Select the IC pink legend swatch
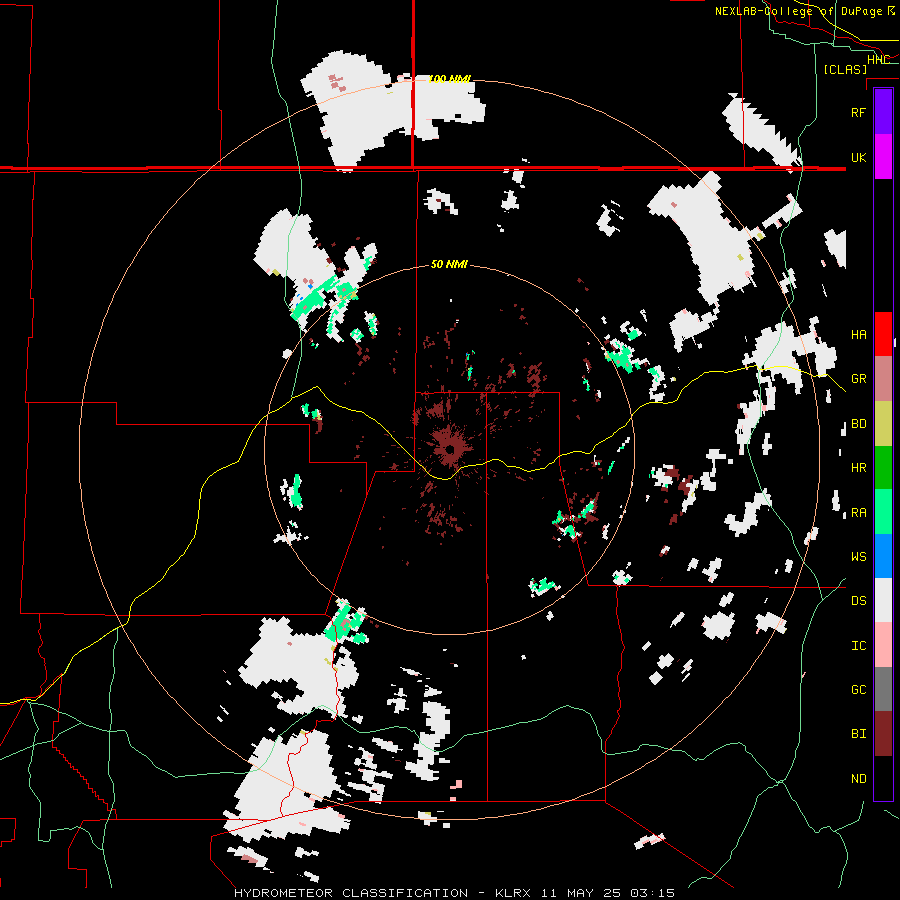This screenshot has width=900, height=900. pyautogui.click(x=883, y=645)
